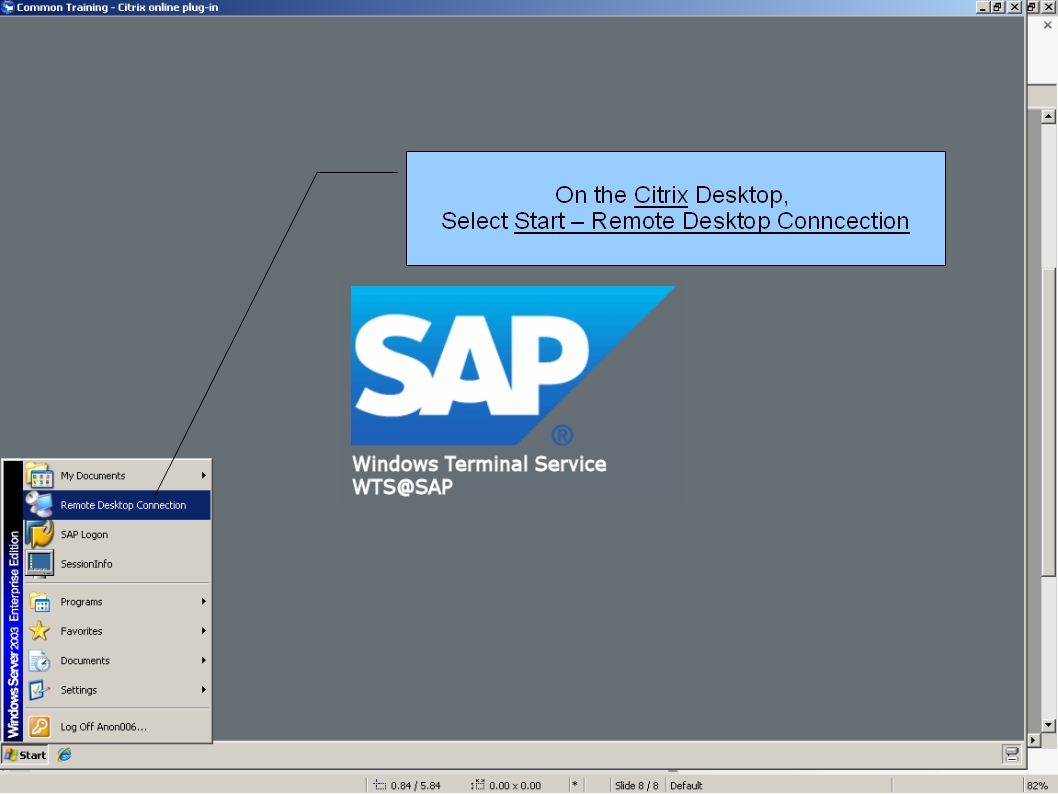Launch SessionInfo via its monitor icon
Image resolution: width=1058 pixels, height=794 pixels.
(40, 563)
